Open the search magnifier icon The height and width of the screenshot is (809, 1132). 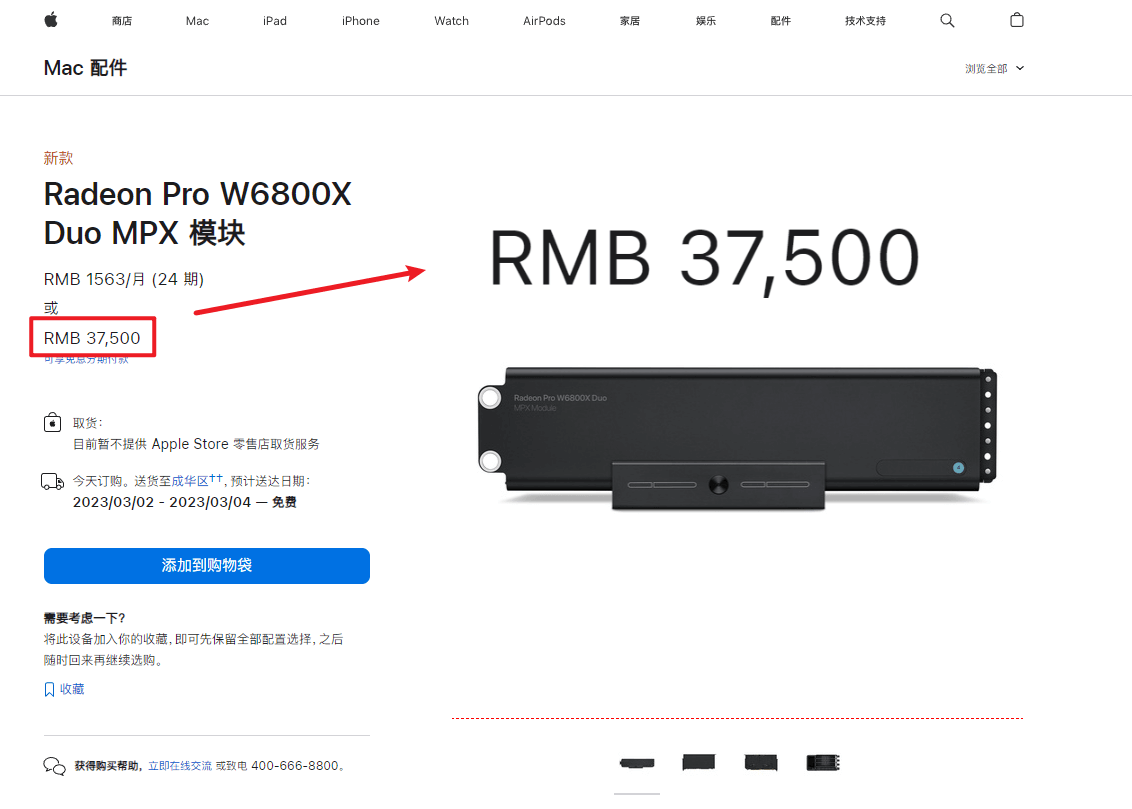pyautogui.click(x=947, y=21)
